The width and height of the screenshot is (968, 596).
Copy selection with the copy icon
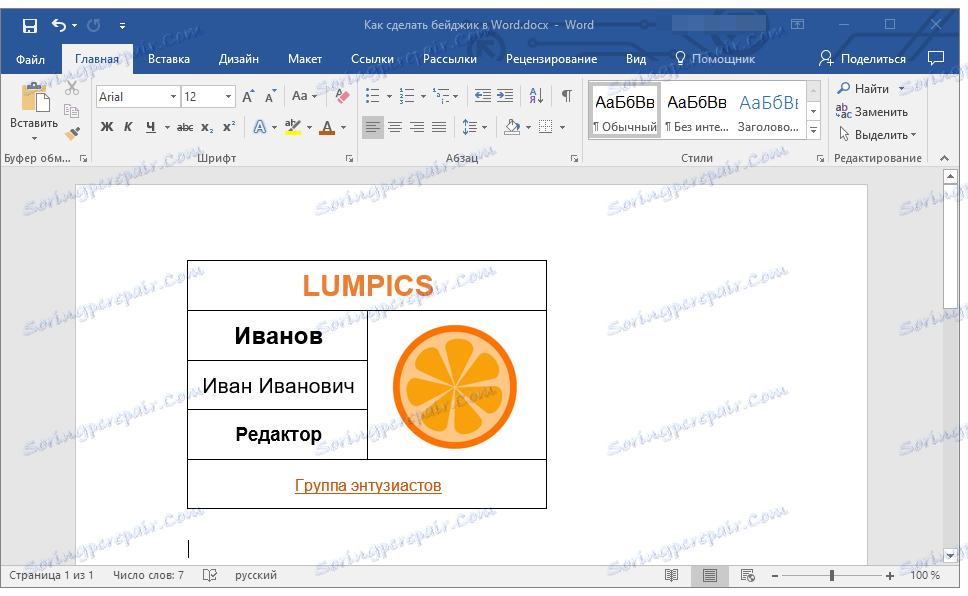[72, 111]
